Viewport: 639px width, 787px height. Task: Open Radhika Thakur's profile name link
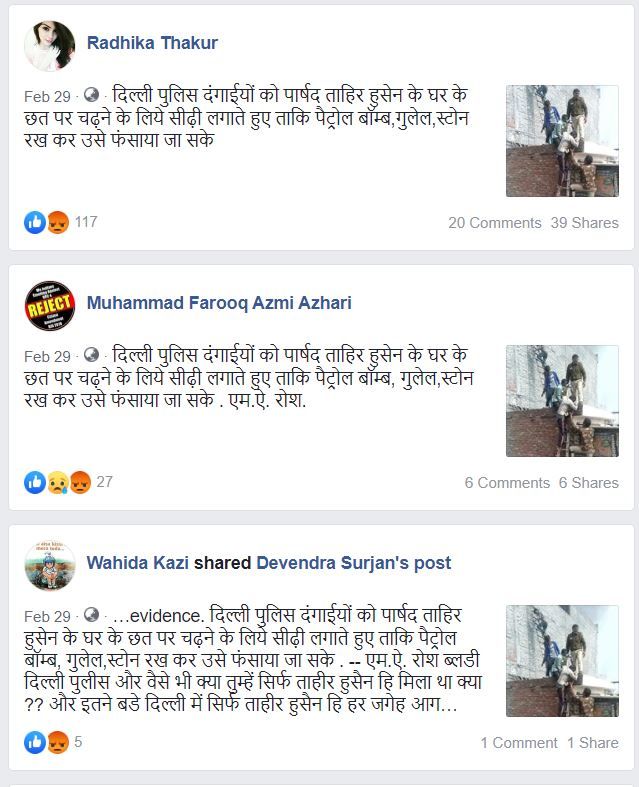tap(152, 43)
